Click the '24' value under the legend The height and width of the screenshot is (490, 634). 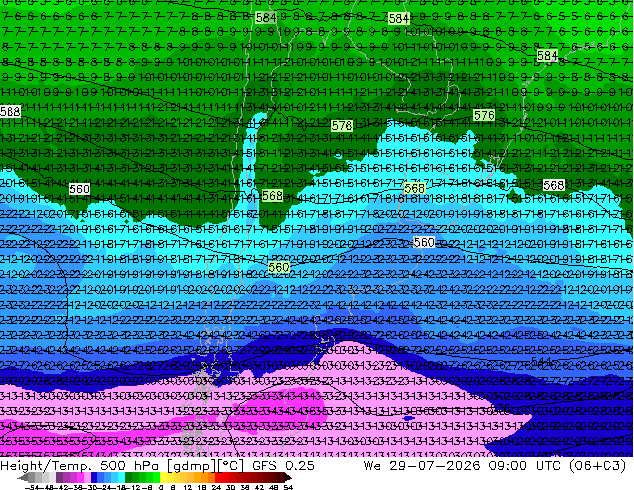tap(216, 487)
